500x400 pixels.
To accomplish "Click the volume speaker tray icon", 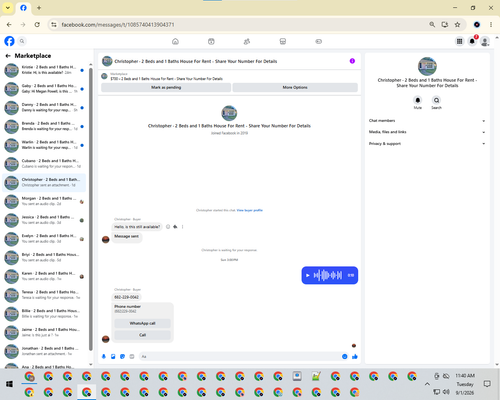I will tap(446, 392).
